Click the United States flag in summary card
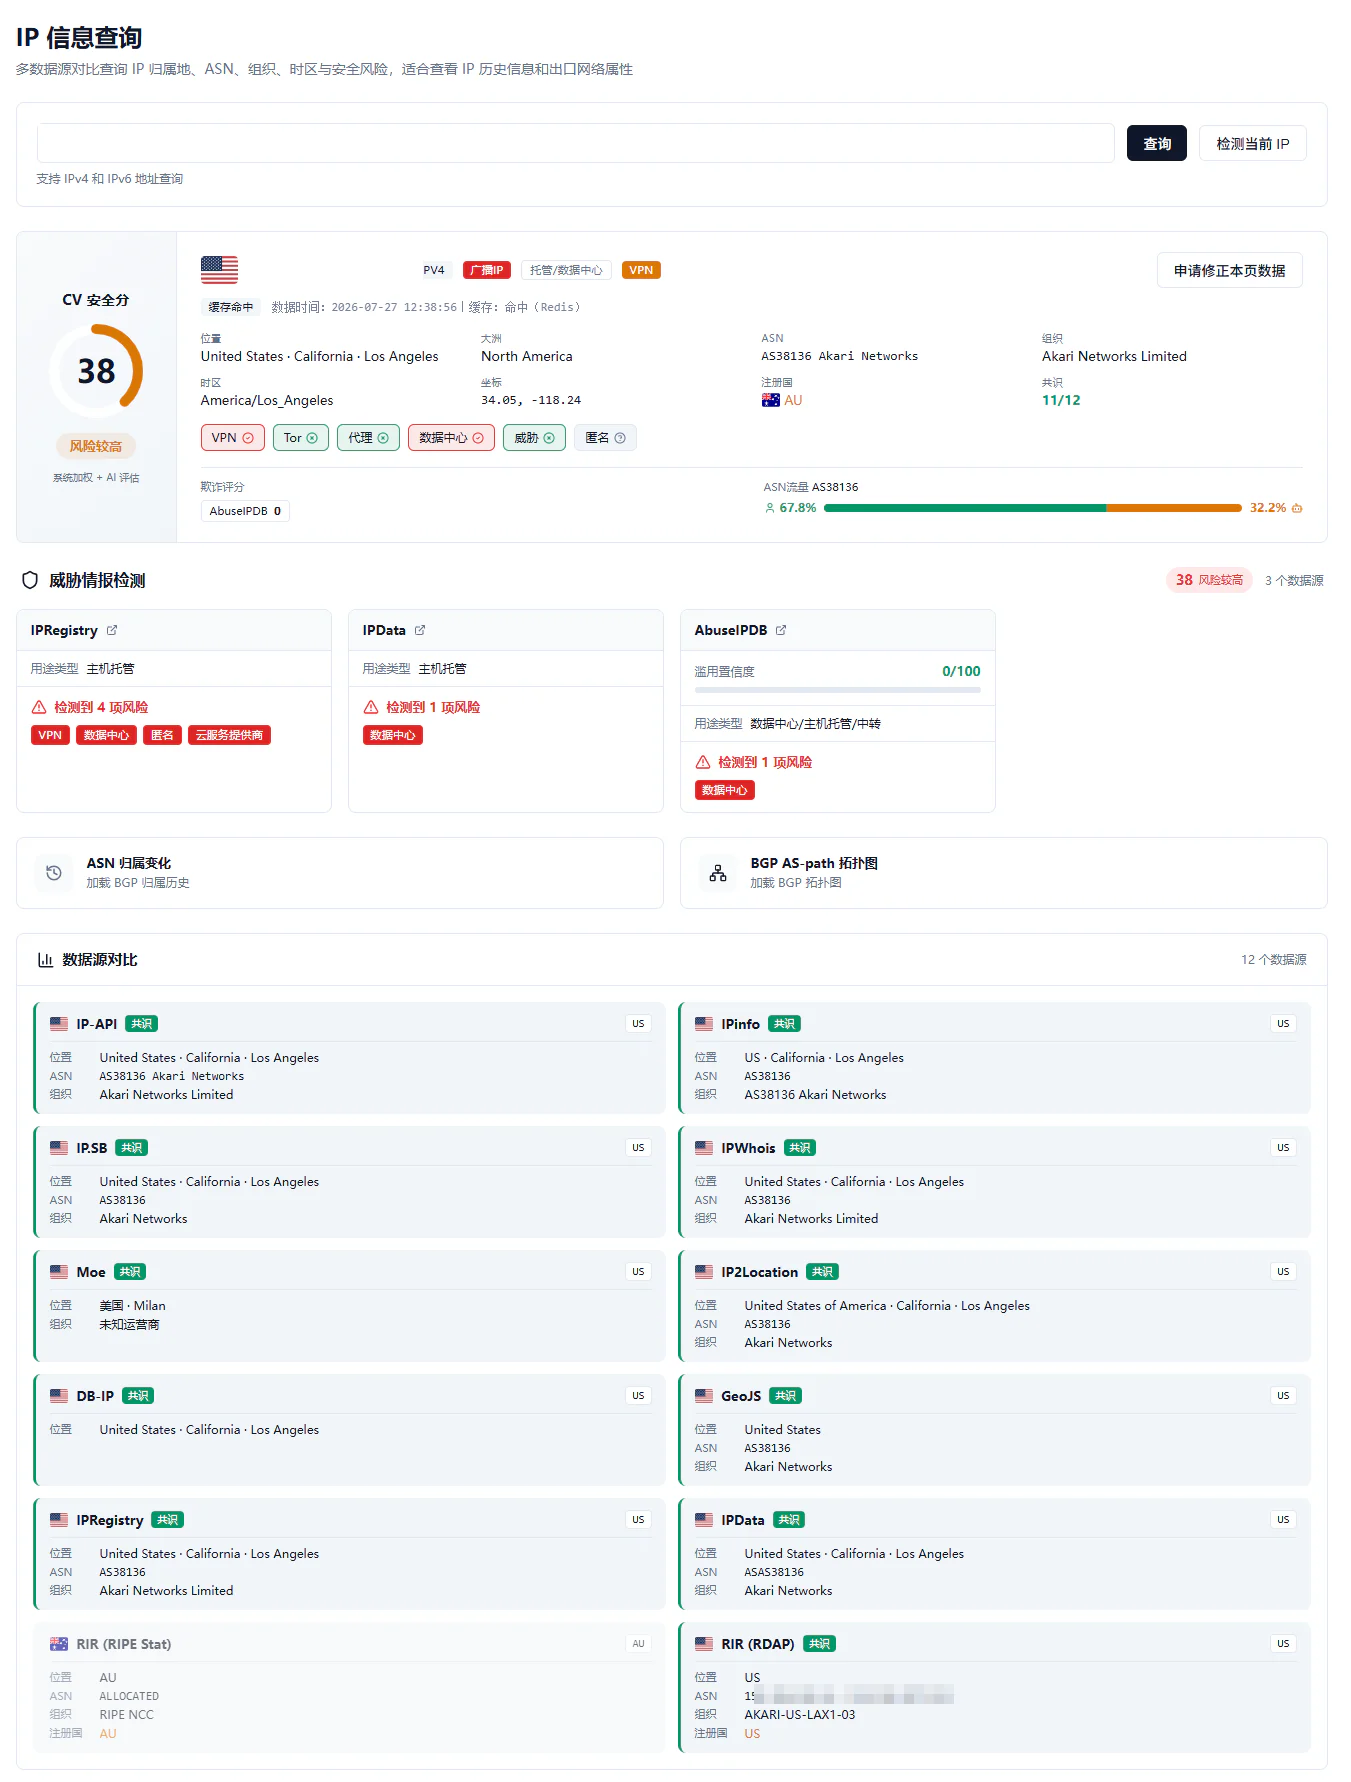 219,270
